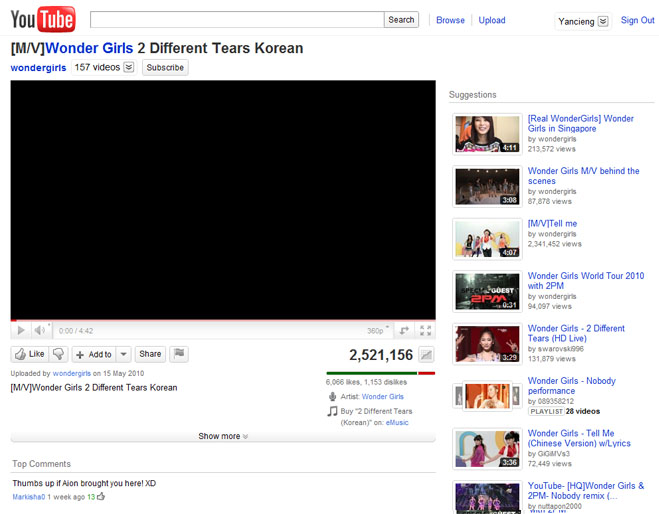Click the Suggestions heading
The width and height of the screenshot is (659, 514).
click(472, 95)
